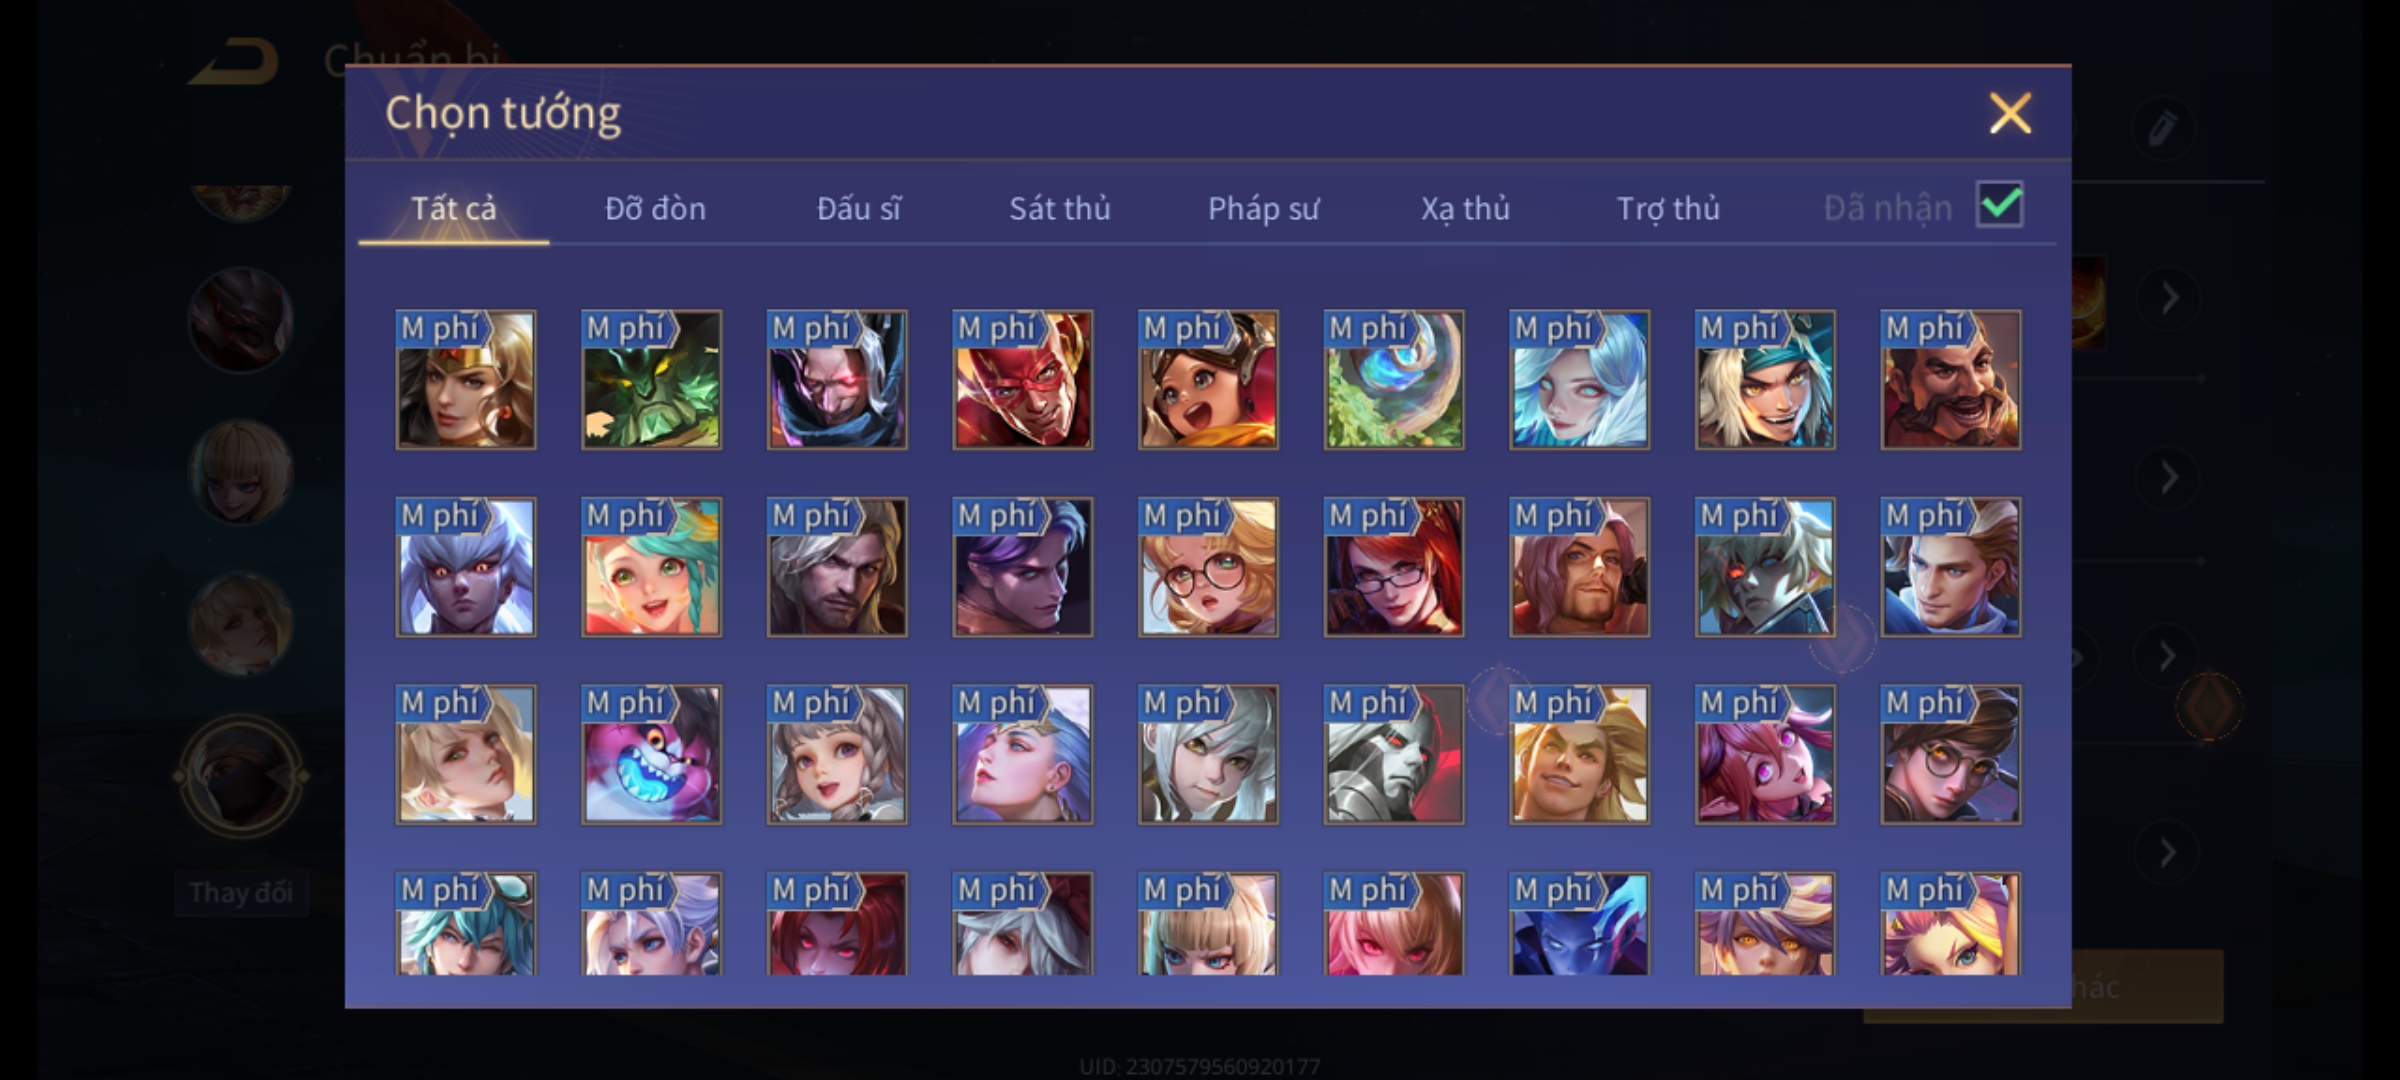
Task: Toggle the Đã nhận checkbox
Action: coord(2000,205)
